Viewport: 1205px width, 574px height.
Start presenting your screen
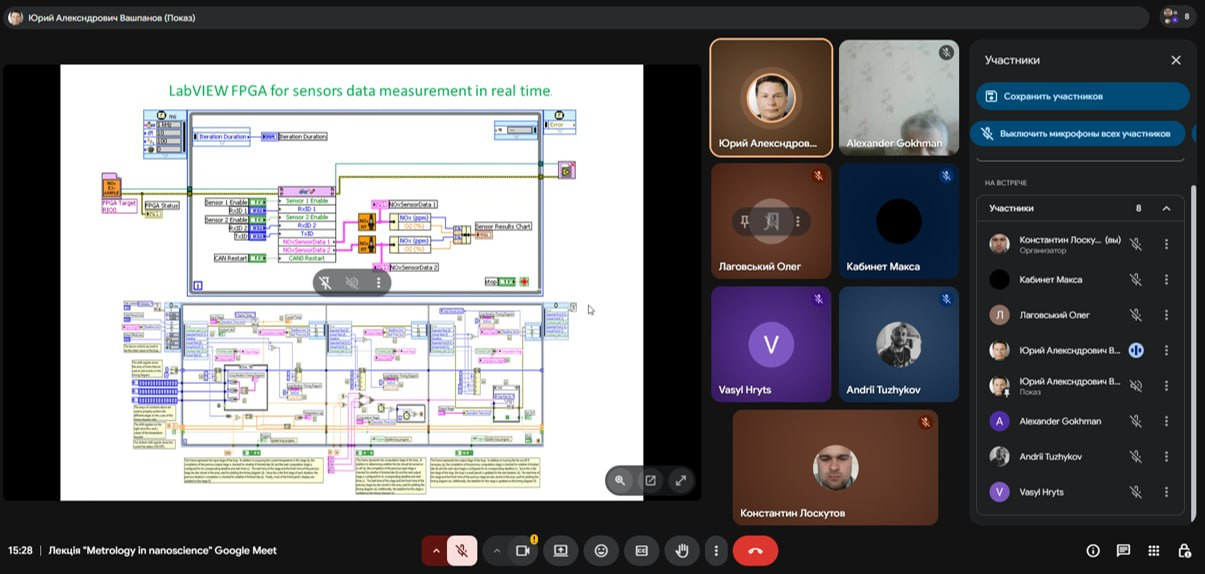(561, 550)
